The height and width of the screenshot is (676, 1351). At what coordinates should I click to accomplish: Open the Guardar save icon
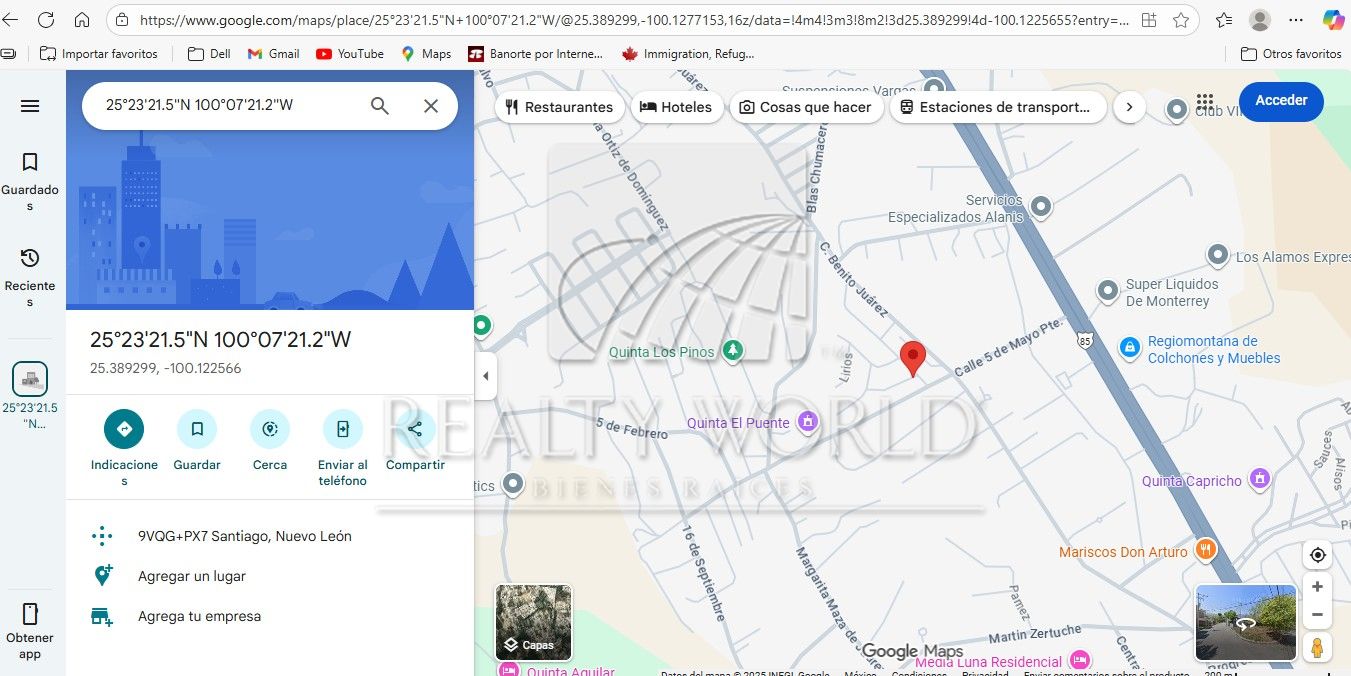(x=196, y=428)
